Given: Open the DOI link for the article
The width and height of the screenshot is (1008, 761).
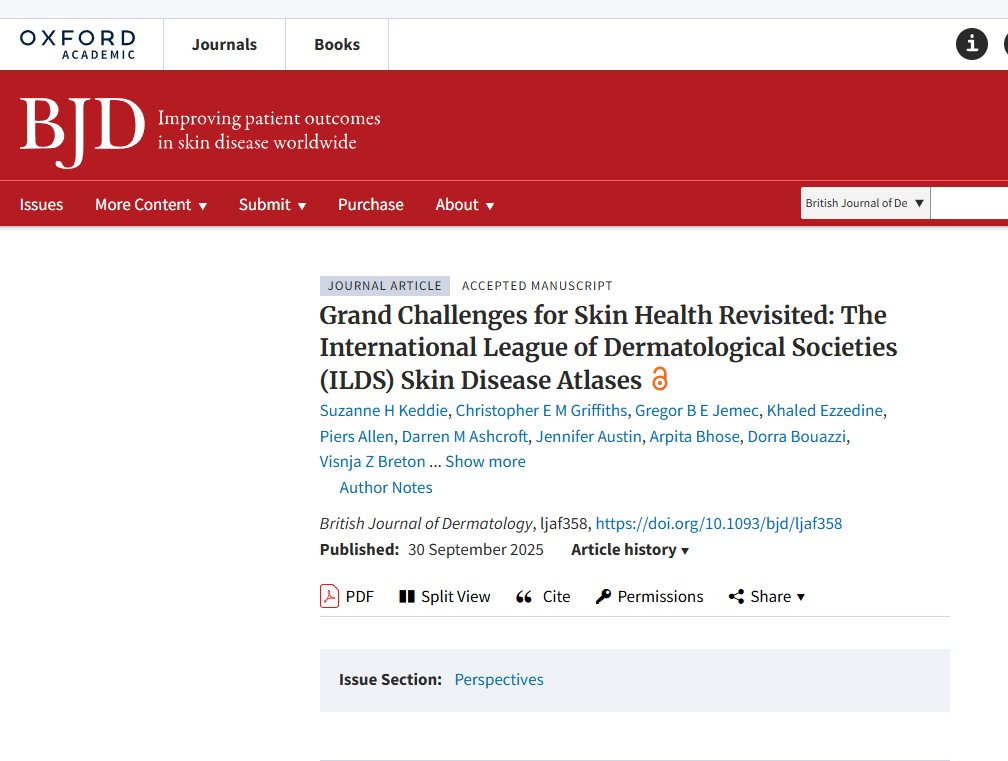Looking at the screenshot, I should [x=718, y=524].
